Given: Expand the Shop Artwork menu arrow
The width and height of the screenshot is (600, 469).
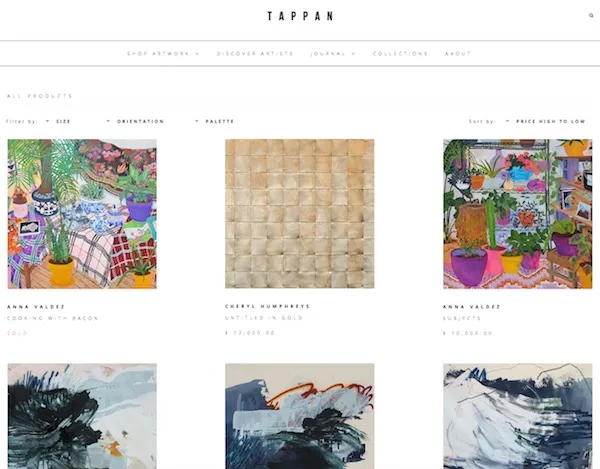Looking at the screenshot, I should click(197, 54).
